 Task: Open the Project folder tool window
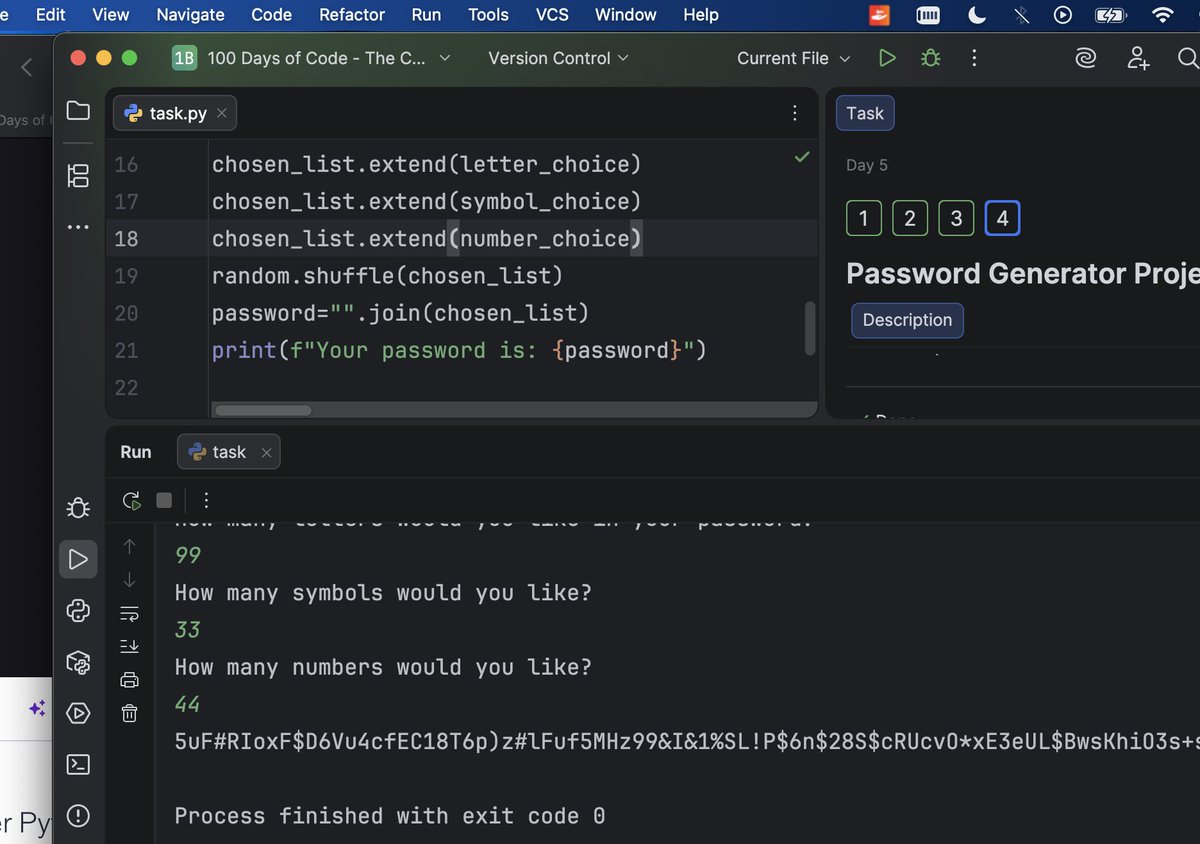(78, 111)
